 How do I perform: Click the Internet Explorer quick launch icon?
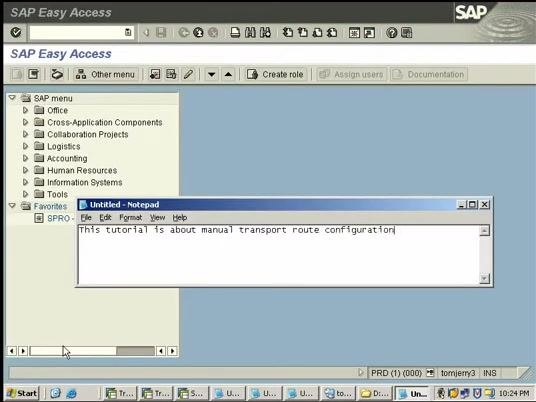(71, 393)
